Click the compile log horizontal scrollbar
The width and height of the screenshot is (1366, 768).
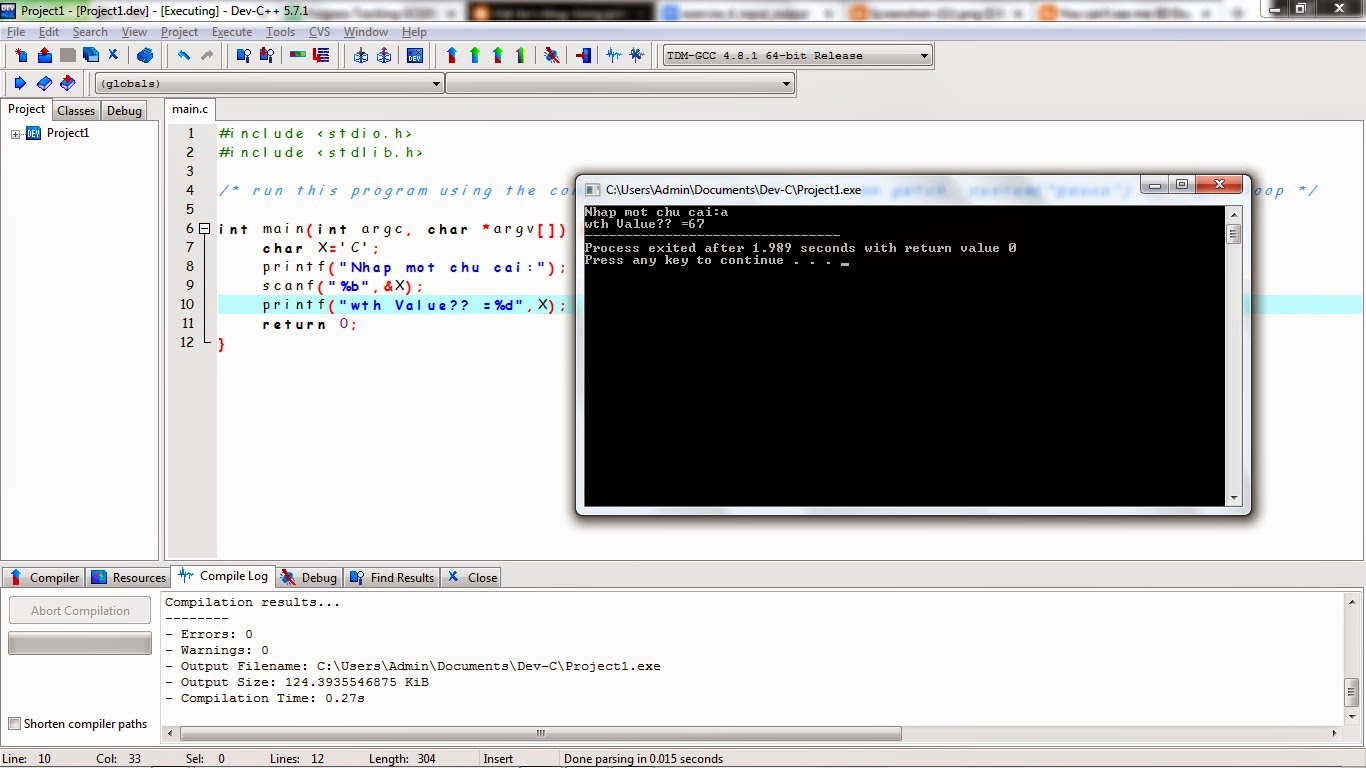click(x=540, y=733)
